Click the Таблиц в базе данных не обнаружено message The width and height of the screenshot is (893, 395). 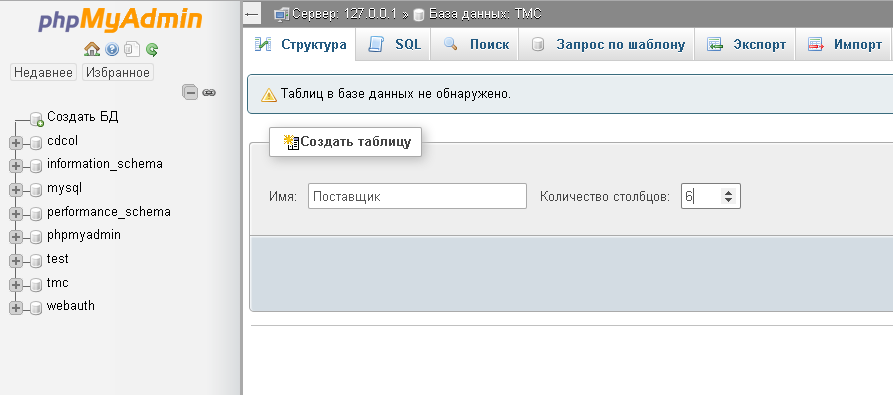pyautogui.click(x=396, y=94)
